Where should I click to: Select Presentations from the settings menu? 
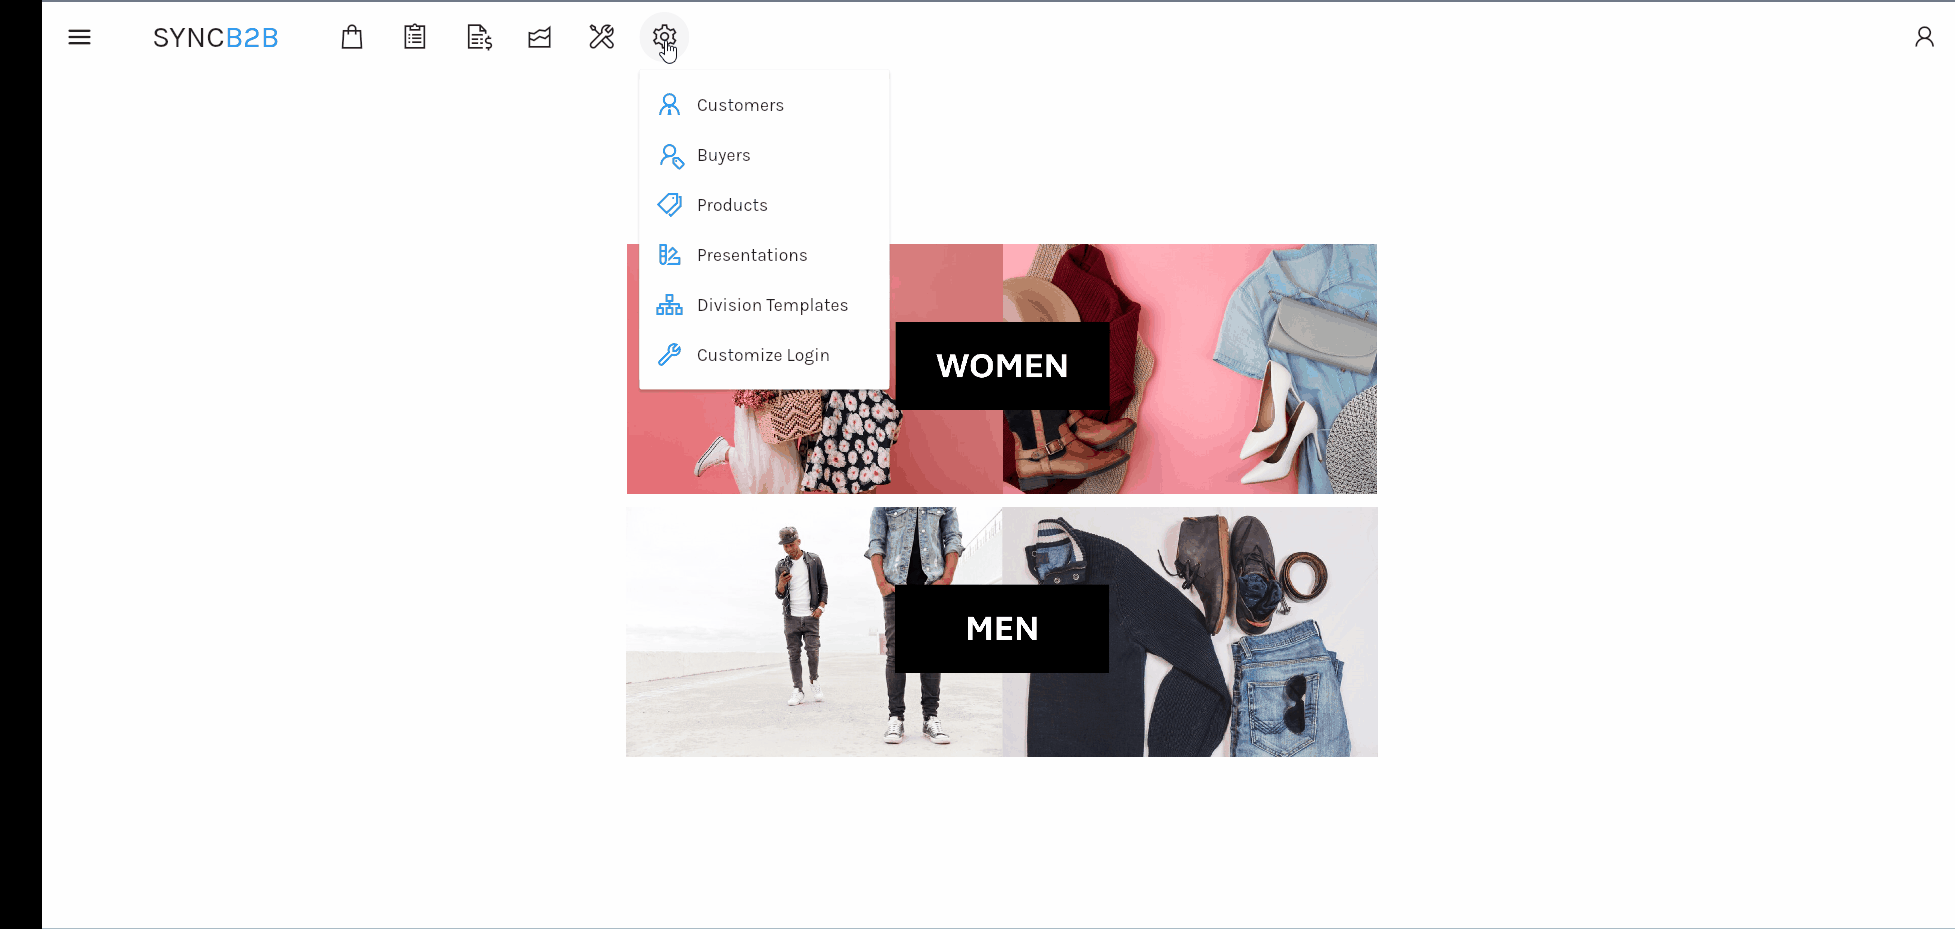(x=764, y=255)
